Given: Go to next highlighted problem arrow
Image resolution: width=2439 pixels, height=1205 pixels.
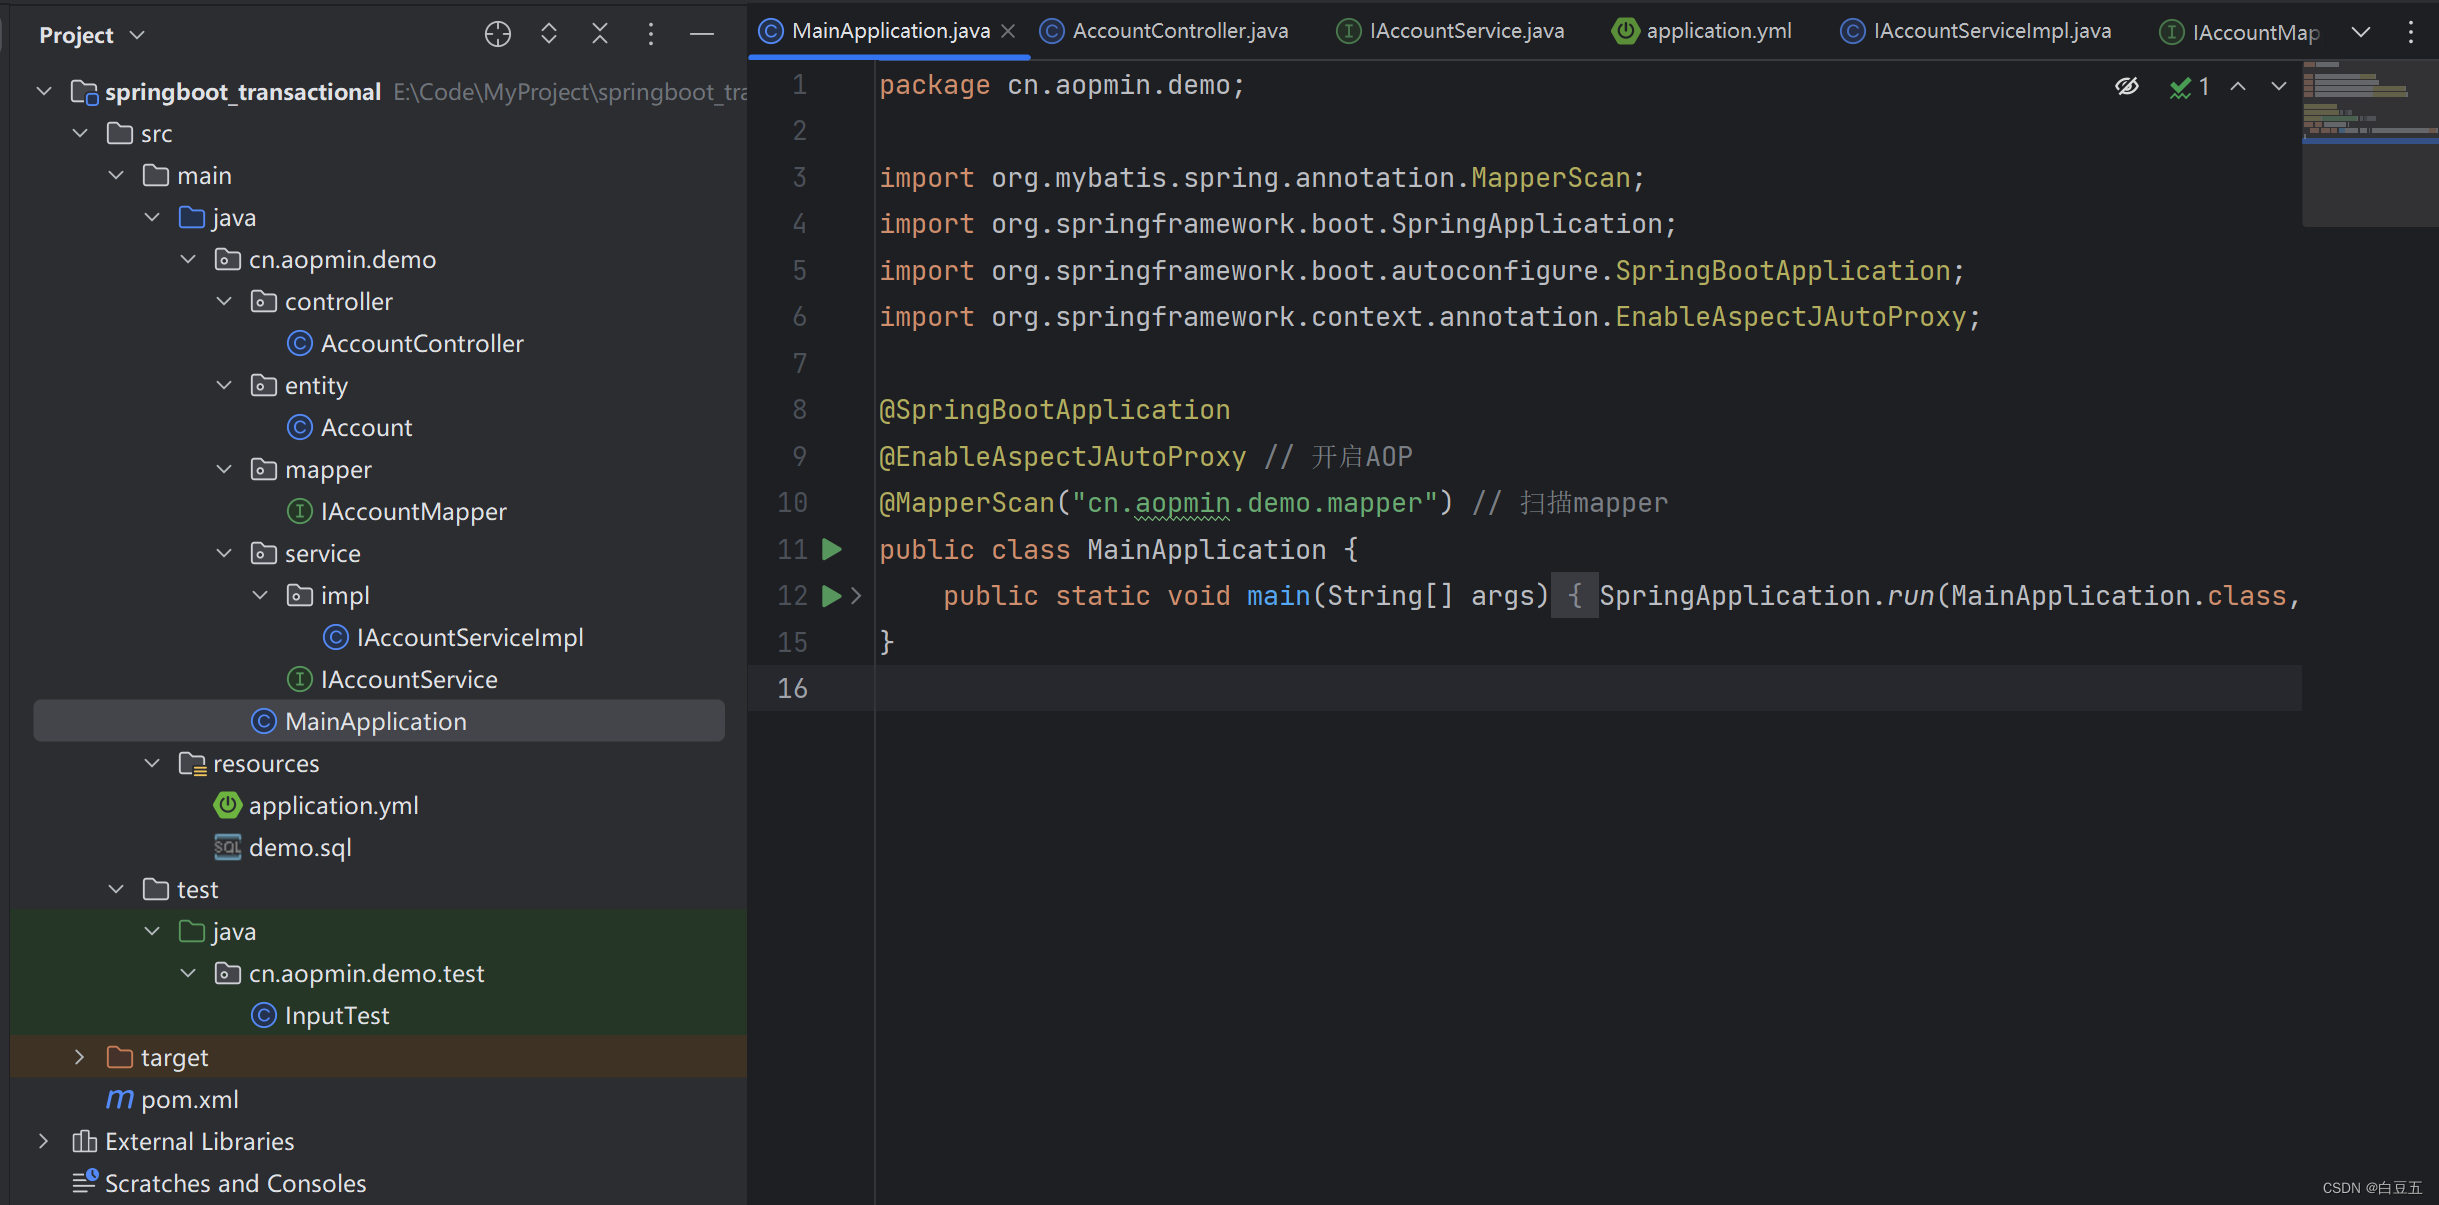Looking at the screenshot, I should [x=2279, y=87].
